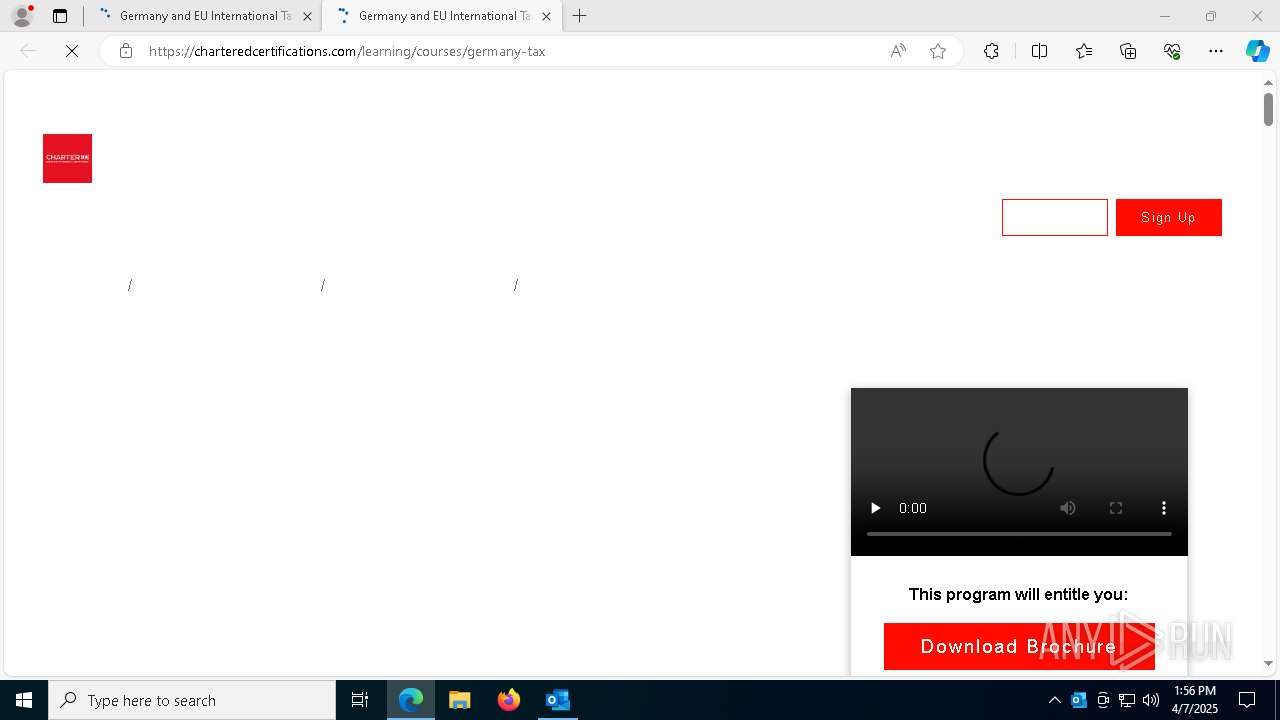Viewport: 1280px width, 720px height.
Task: Click the page vertical scrollbar thumb
Action: 1268,109
